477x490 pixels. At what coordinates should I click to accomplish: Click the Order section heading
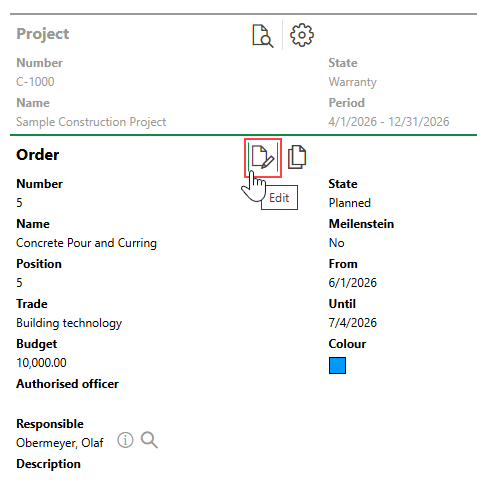38,155
